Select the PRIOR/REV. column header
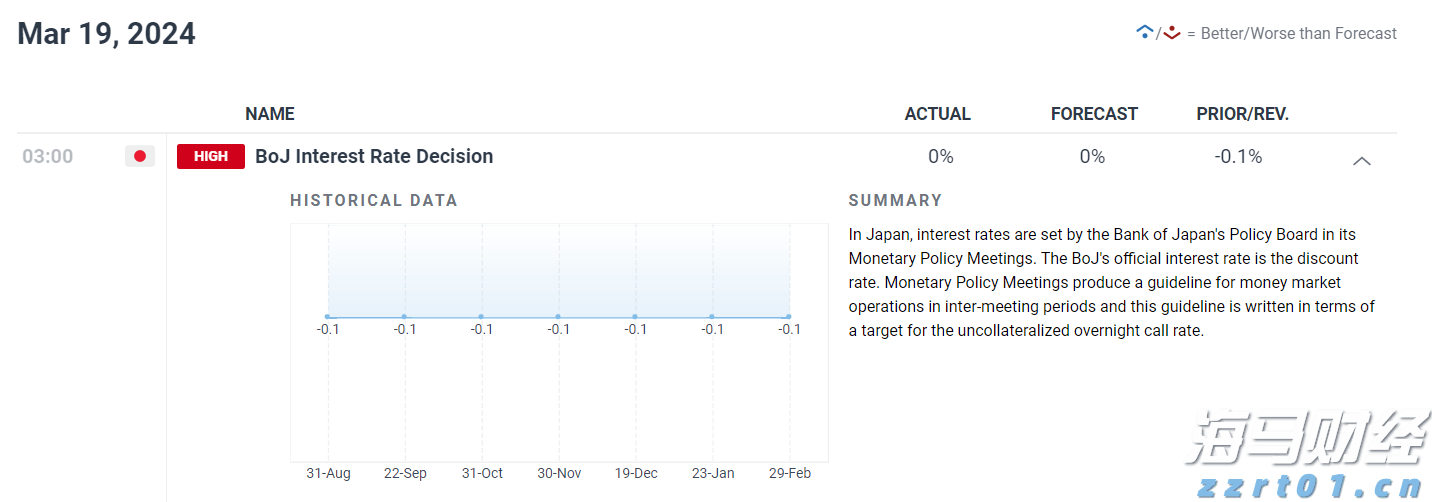The image size is (1432, 502). coord(1242,114)
